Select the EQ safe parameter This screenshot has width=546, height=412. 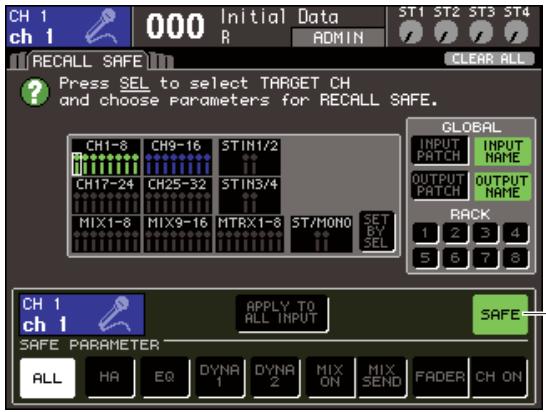164,377
